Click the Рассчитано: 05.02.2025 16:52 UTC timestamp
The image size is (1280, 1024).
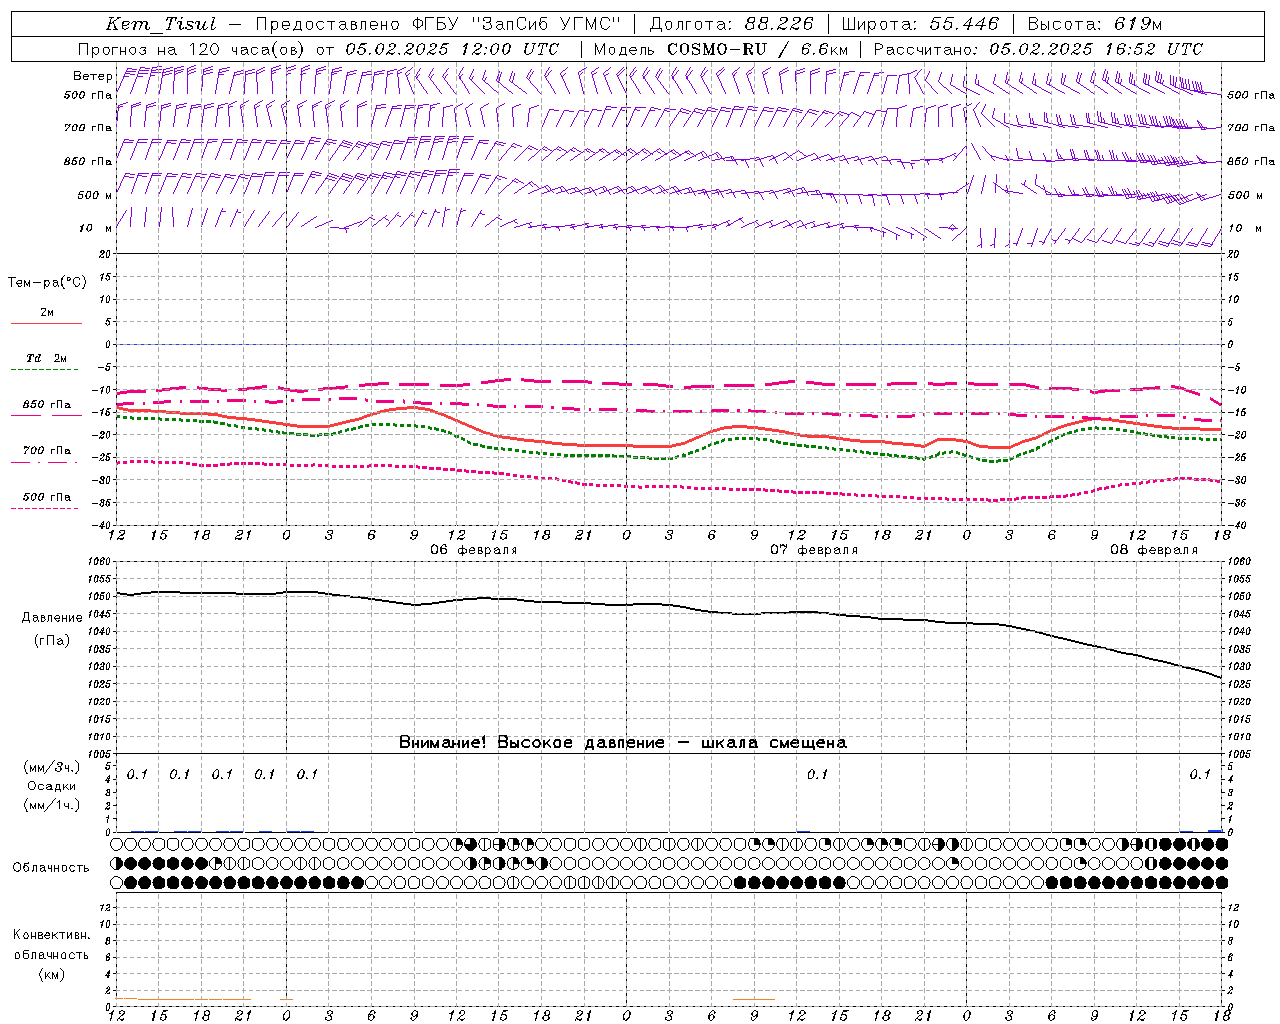(1038, 49)
